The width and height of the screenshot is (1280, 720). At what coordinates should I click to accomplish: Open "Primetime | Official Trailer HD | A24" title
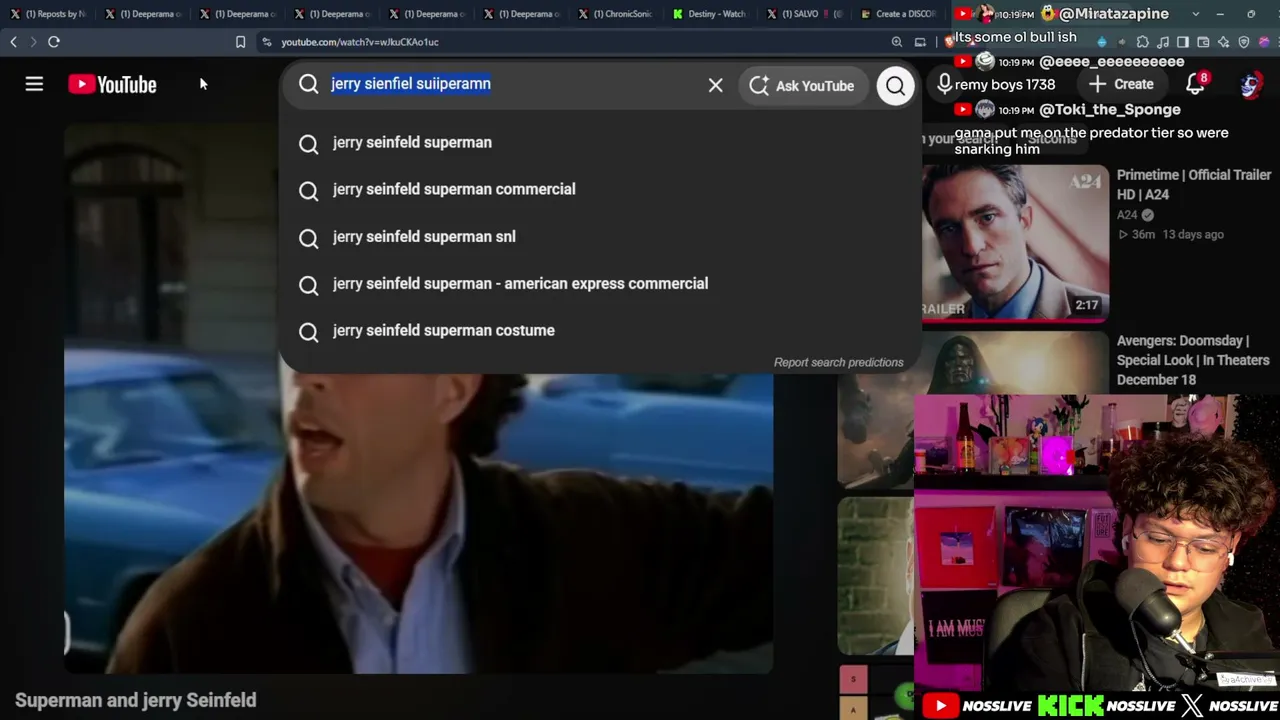coord(1194,185)
